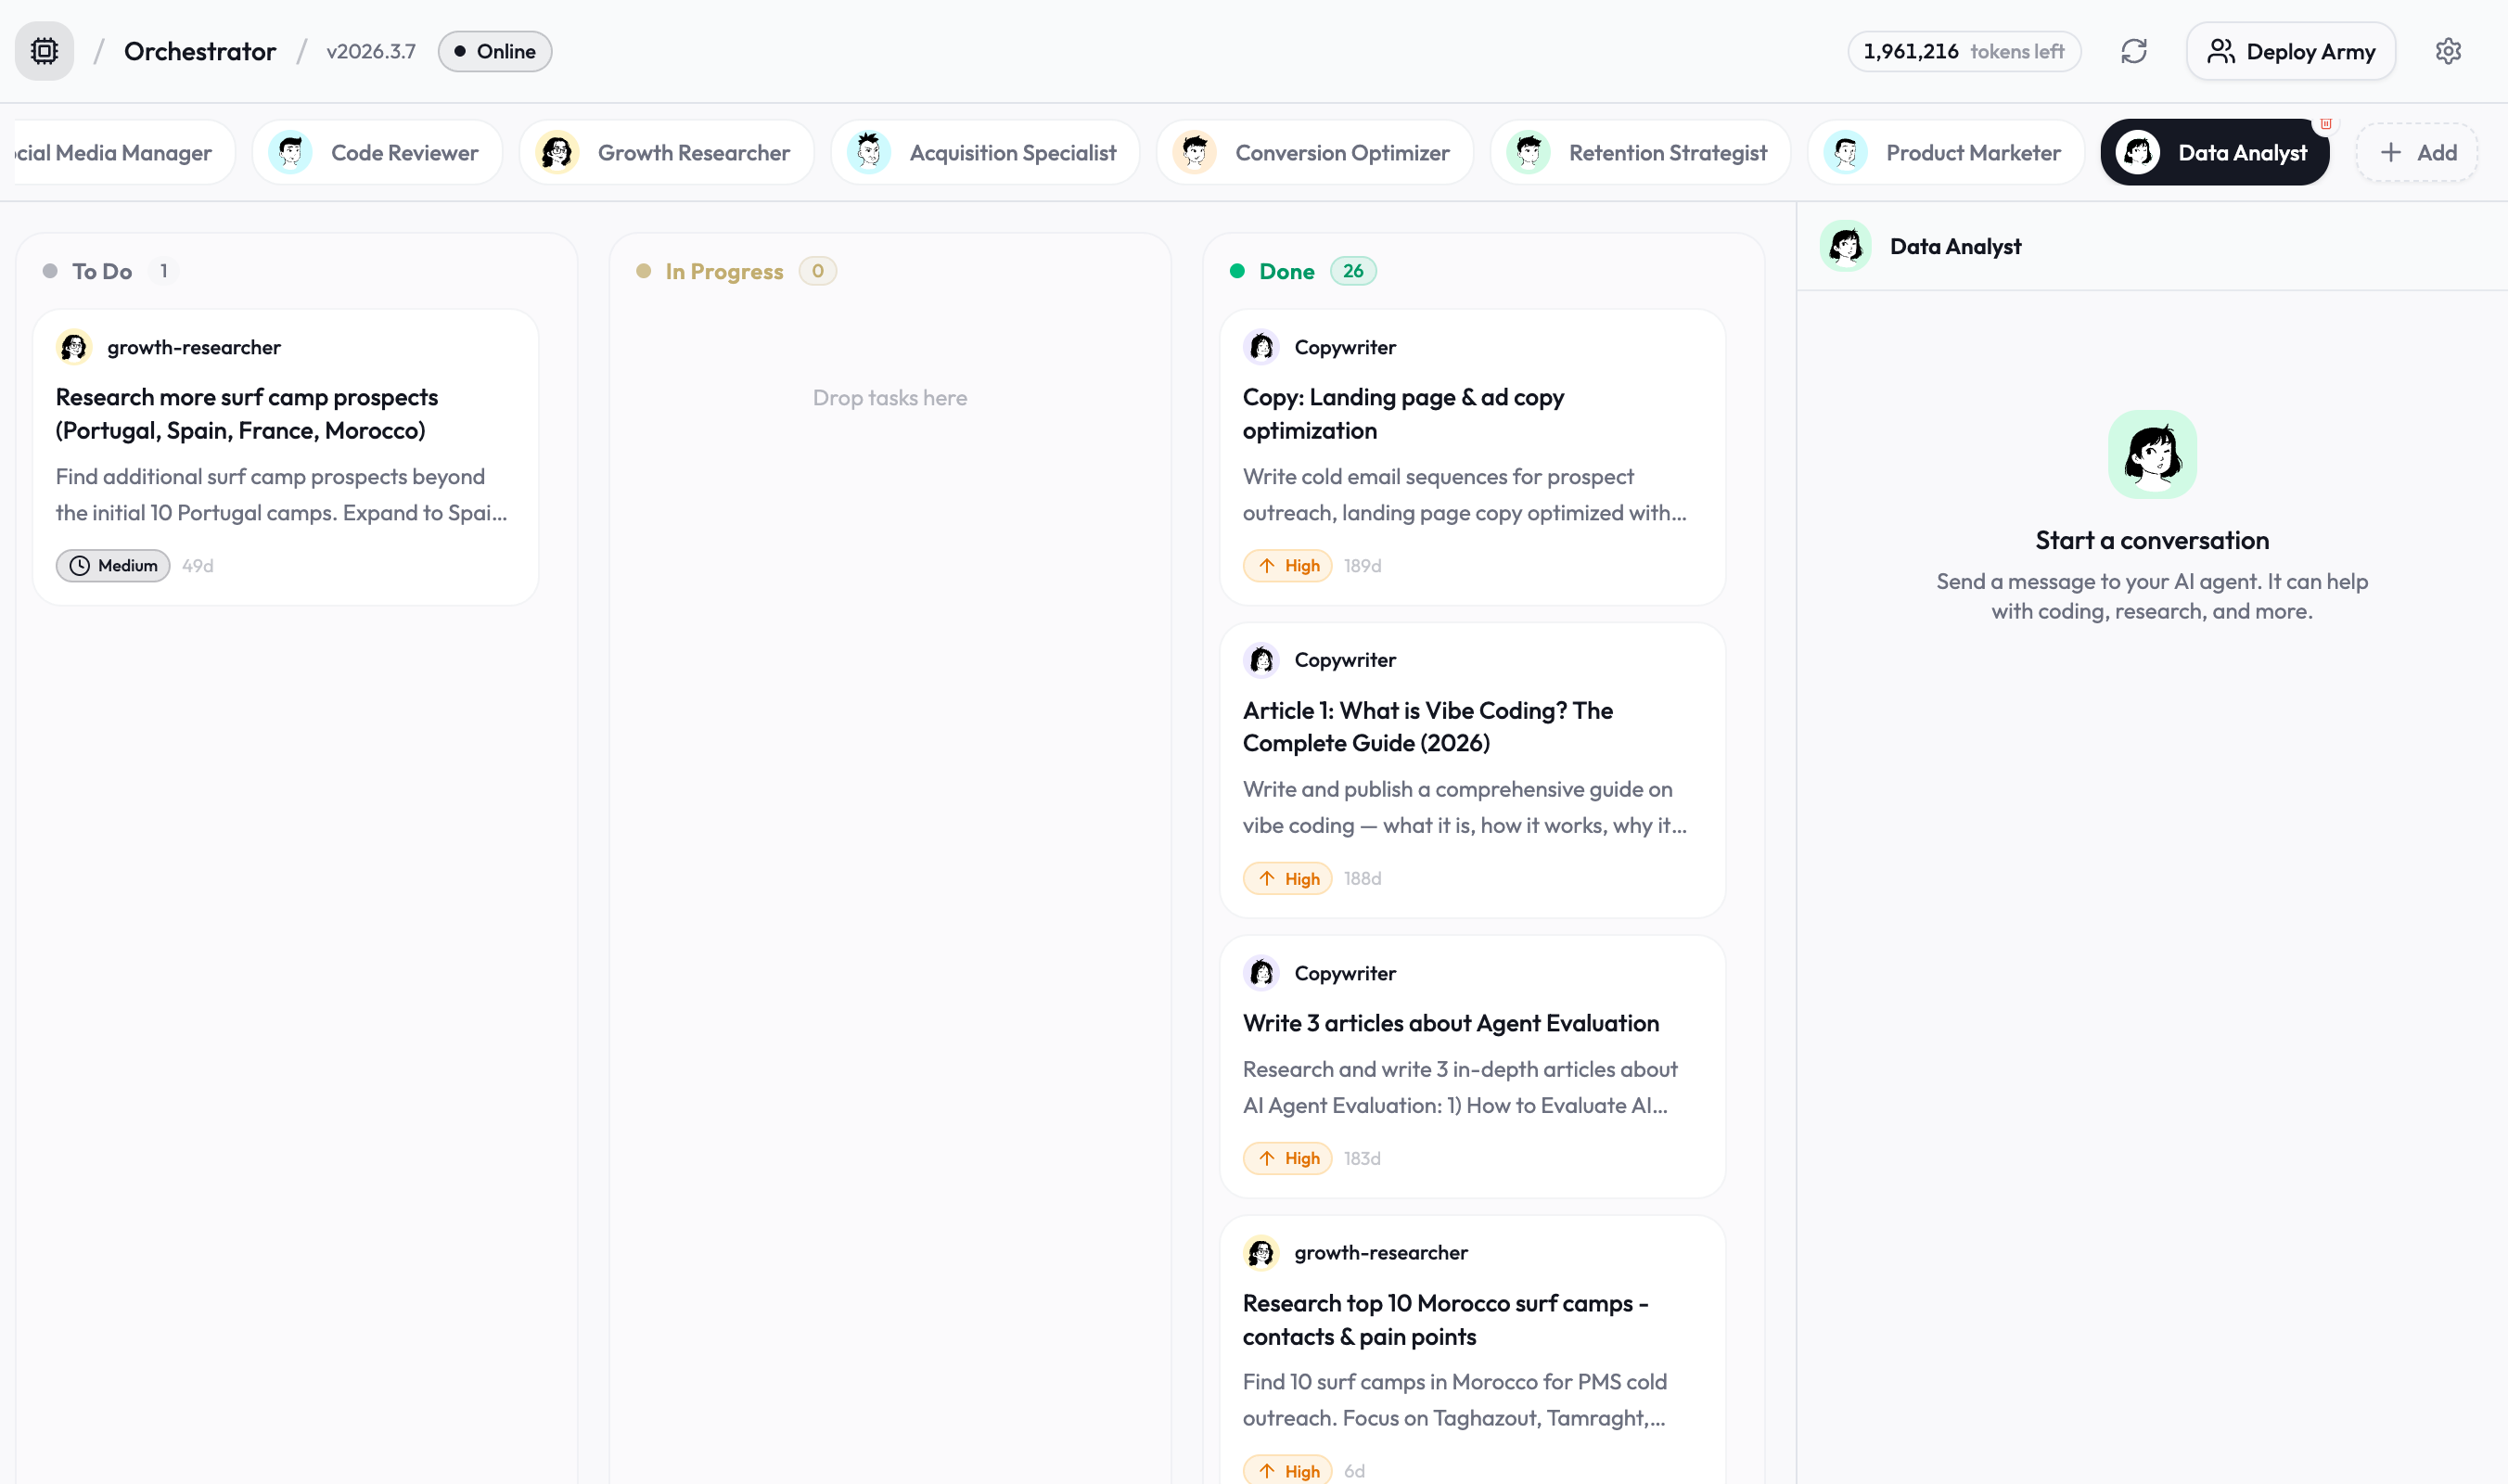The height and width of the screenshot is (1484, 2508).
Task: Click Copywriter avatar on Landing page card
Action: [x=1261, y=347]
